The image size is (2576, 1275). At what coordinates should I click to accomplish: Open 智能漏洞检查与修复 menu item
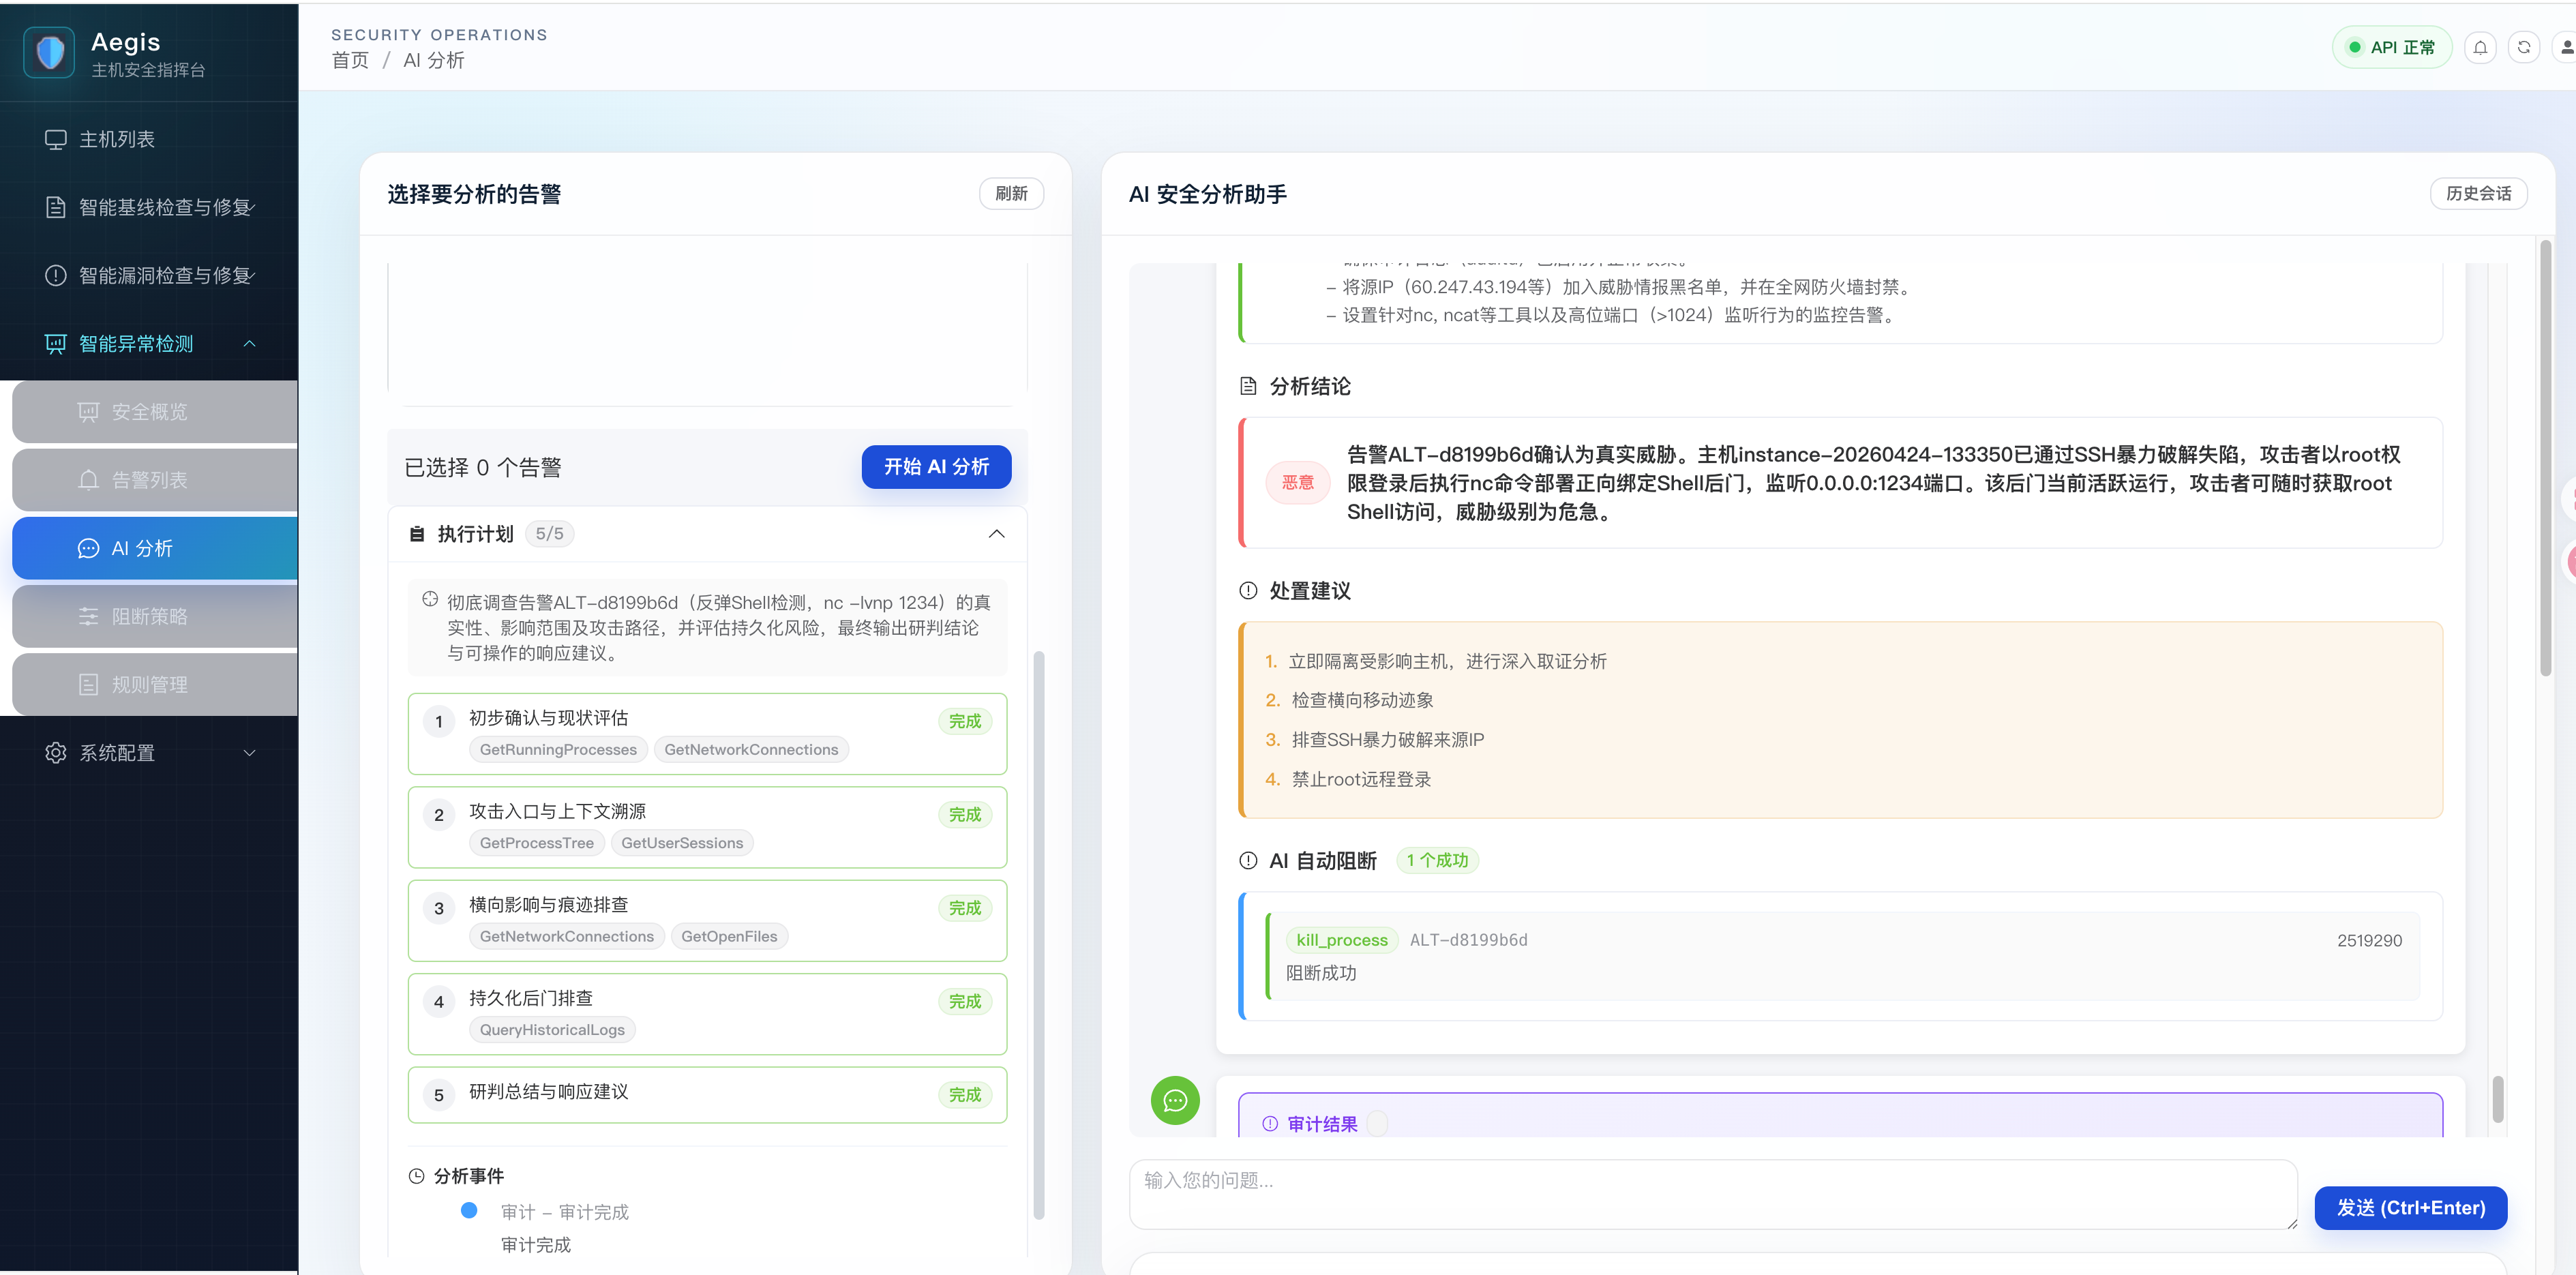[150, 276]
